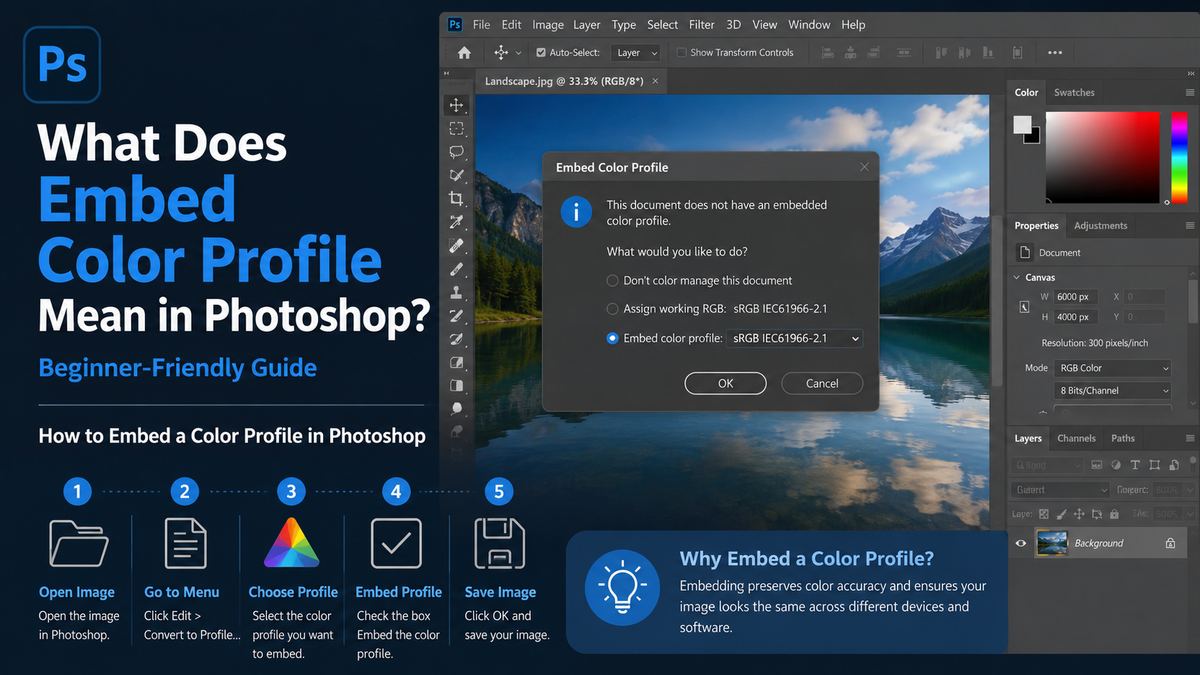This screenshot has height=675, width=1200.
Task: Collapse the Canvas section in Properties
Action: pyautogui.click(x=1018, y=278)
